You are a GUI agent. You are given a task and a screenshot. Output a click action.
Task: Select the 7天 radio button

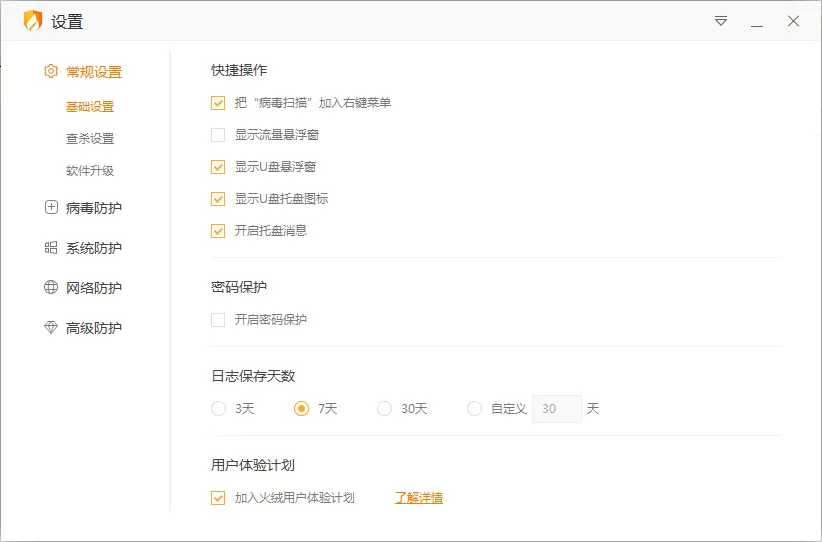click(x=301, y=408)
